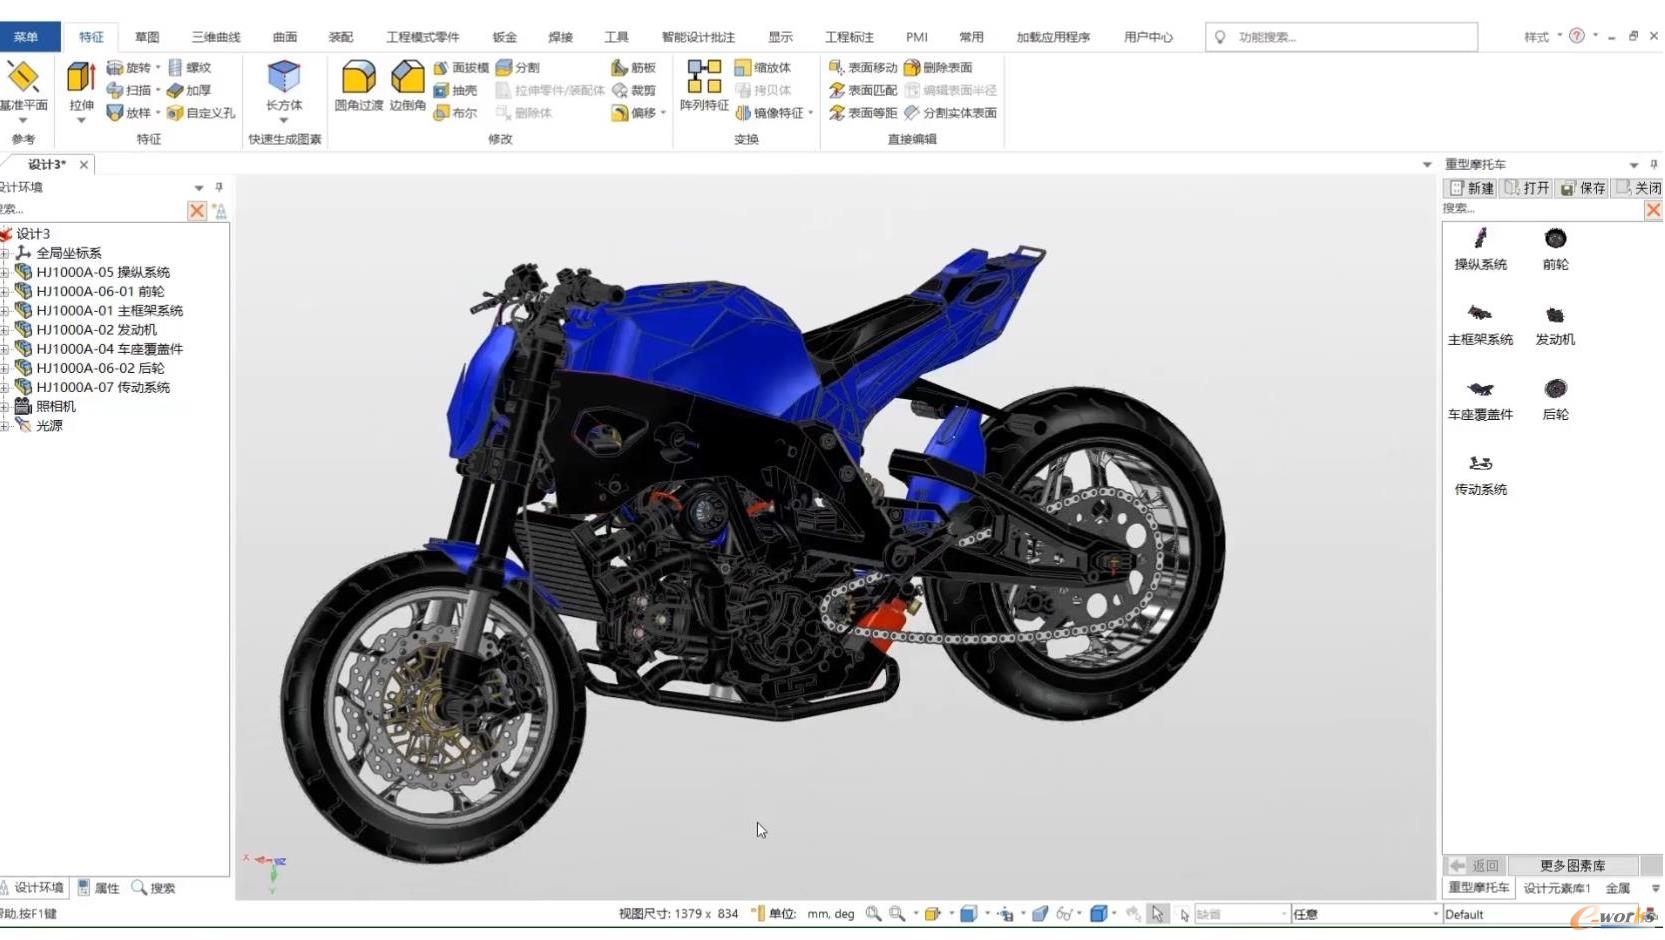Expand the HJ1000A-06-01 前轮 tree node
The height and width of the screenshot is (940, 1665).
pos(5,292)
